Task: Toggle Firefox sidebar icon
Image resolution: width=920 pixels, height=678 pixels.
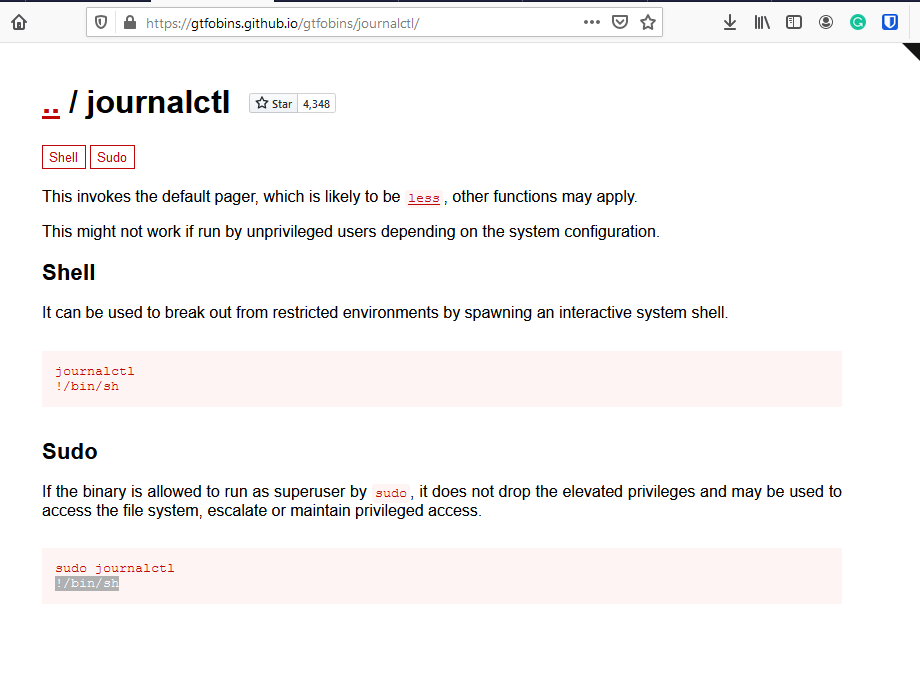Action: click(794, 22)
